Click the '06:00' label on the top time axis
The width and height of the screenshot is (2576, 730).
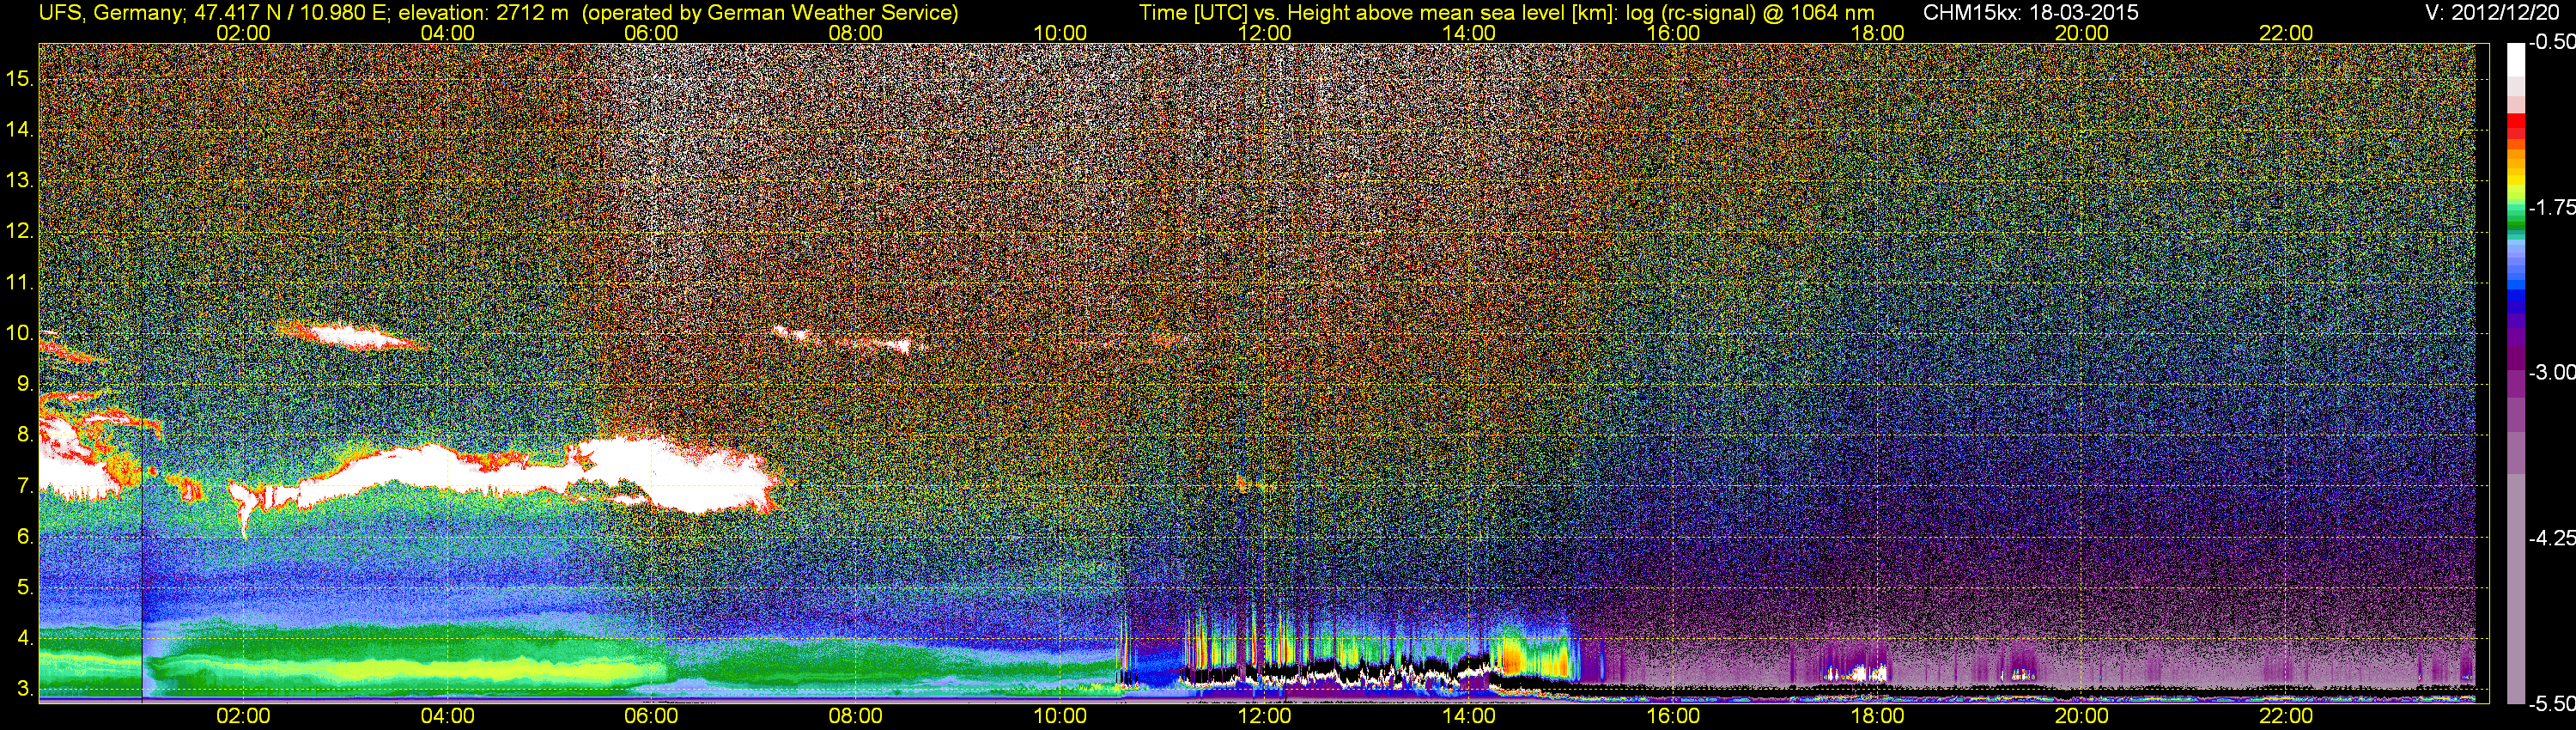coord(651,33)
